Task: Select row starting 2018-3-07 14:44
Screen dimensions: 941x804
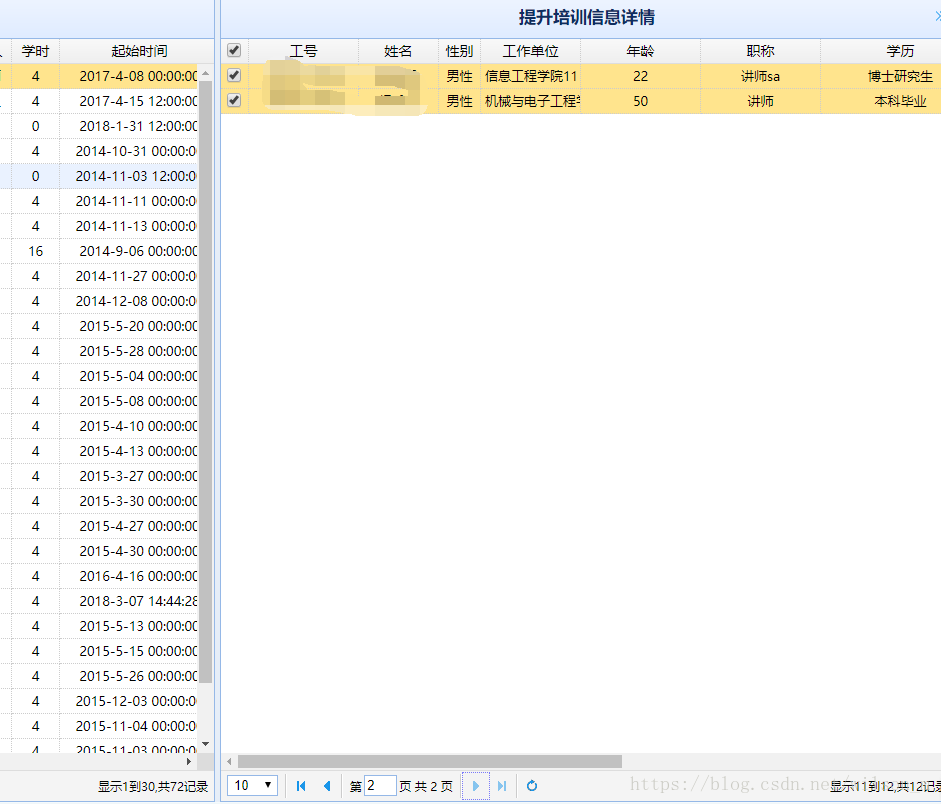Action: click(x=98, y=601)
